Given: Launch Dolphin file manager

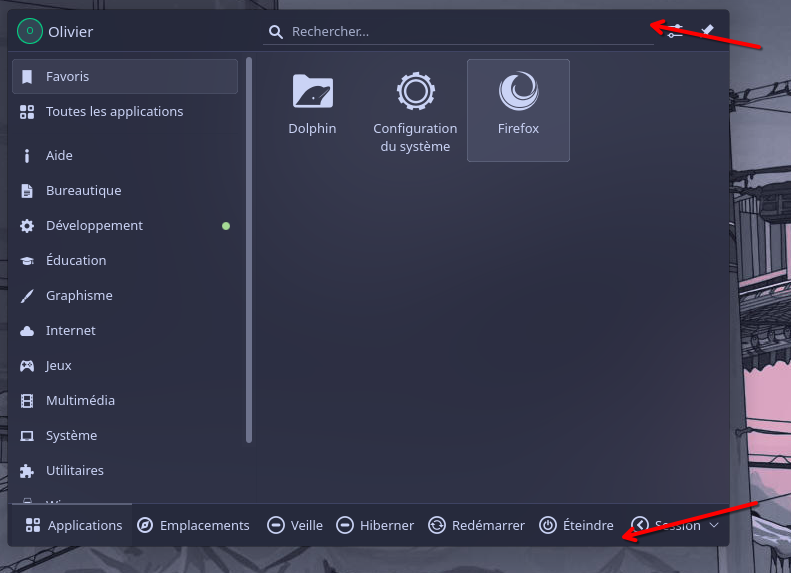Looking at the screenshot, I should click(312, 104).
